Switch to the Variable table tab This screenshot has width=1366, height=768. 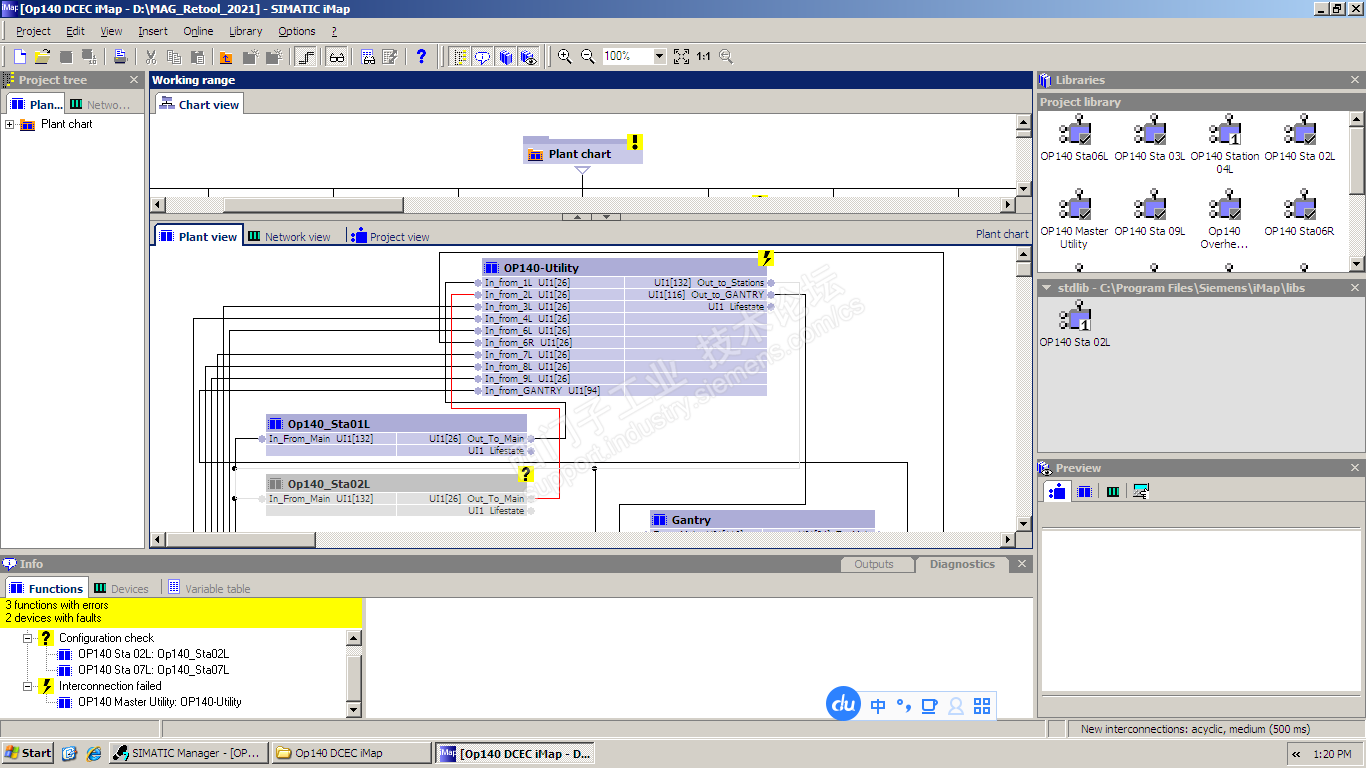208,589
